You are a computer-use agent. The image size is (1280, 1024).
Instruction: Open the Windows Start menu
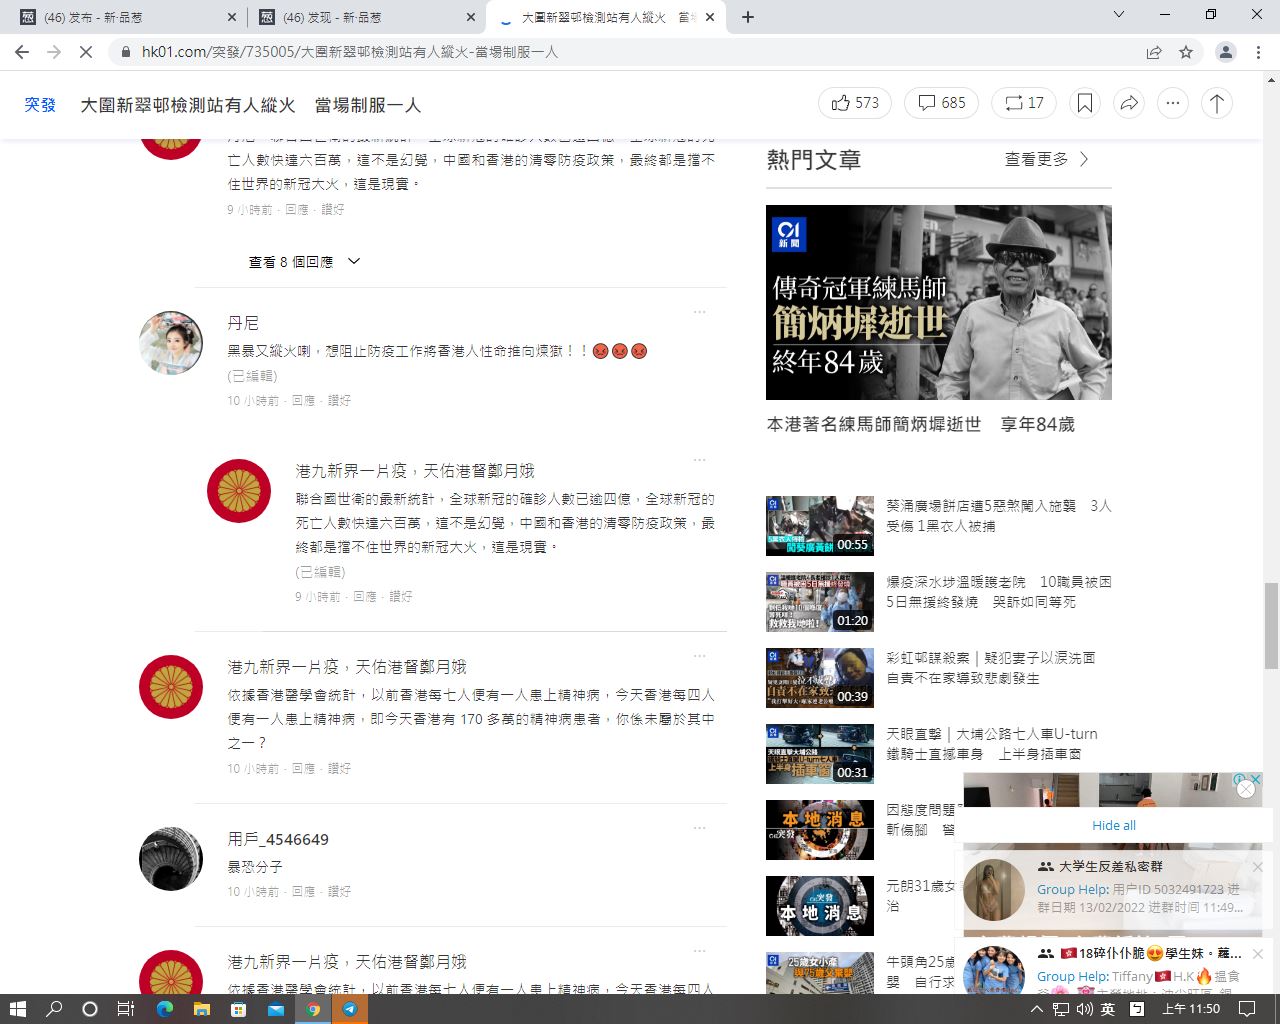17,1009
